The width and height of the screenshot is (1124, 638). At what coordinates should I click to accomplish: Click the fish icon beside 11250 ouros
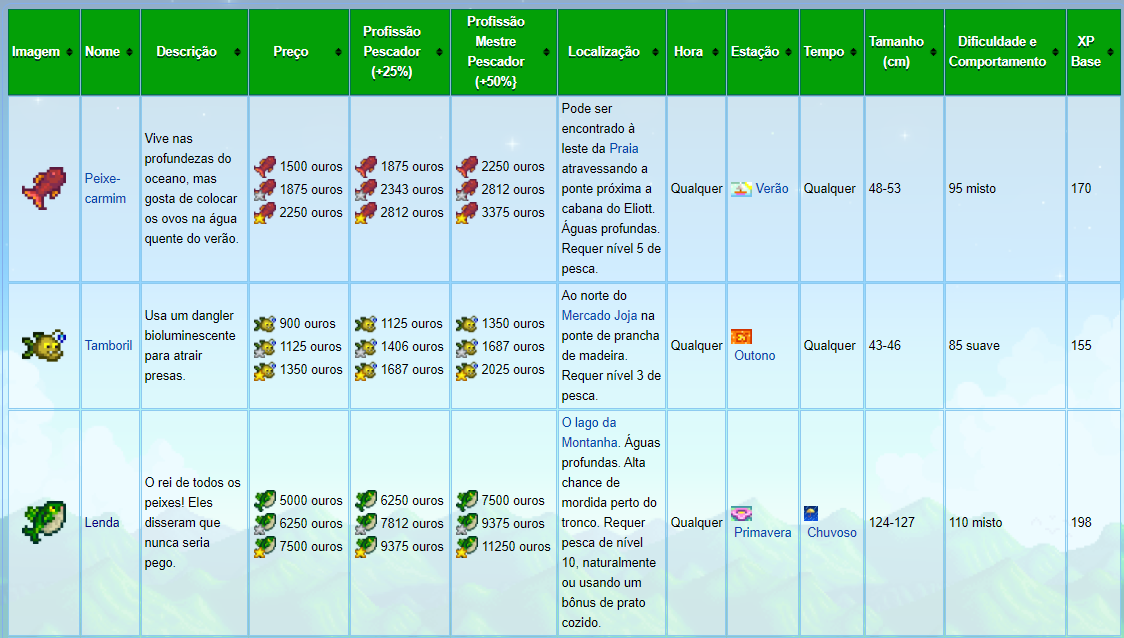coord(467,546)
